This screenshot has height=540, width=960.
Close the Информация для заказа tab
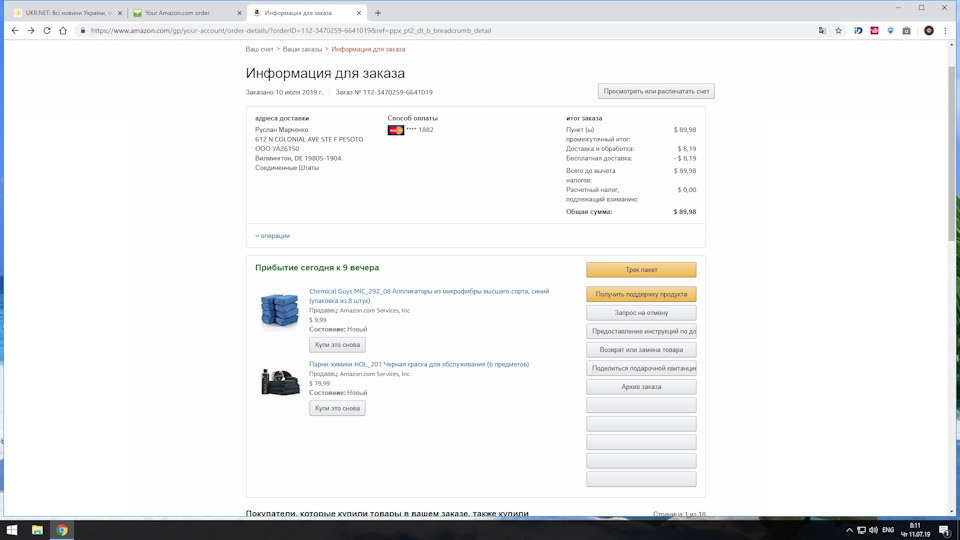(x=359, y=13)
